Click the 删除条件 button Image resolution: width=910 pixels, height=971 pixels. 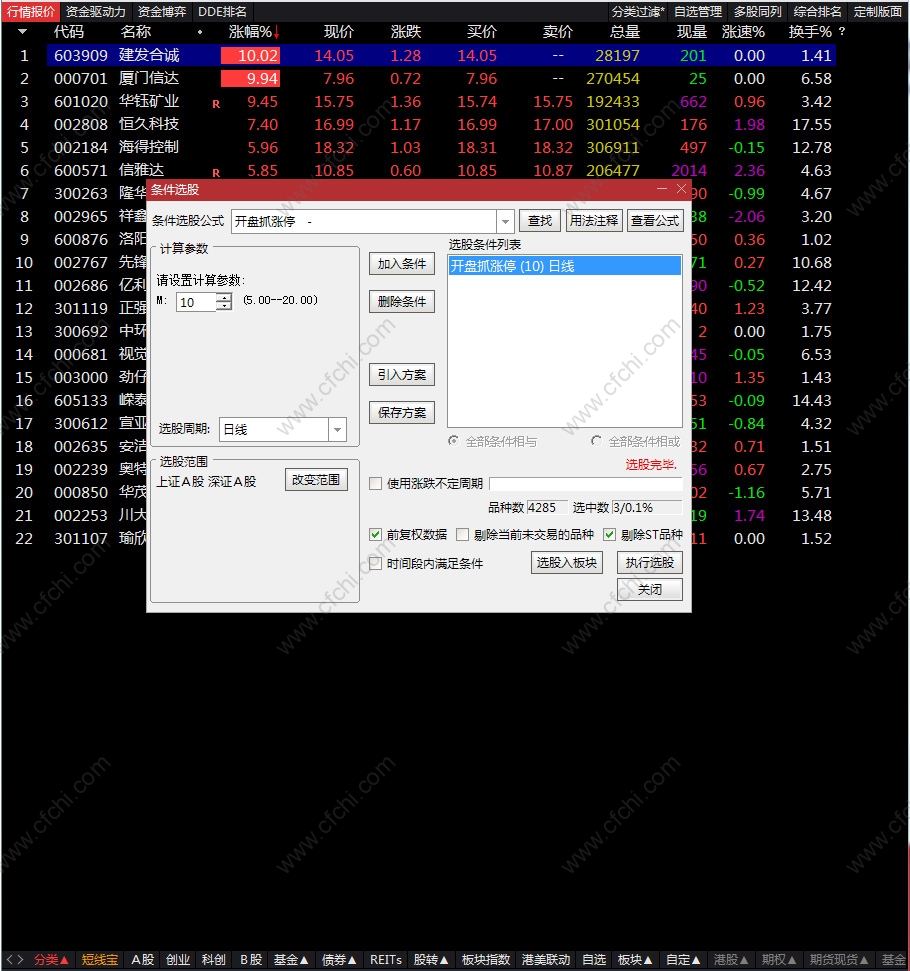[402, 302]
